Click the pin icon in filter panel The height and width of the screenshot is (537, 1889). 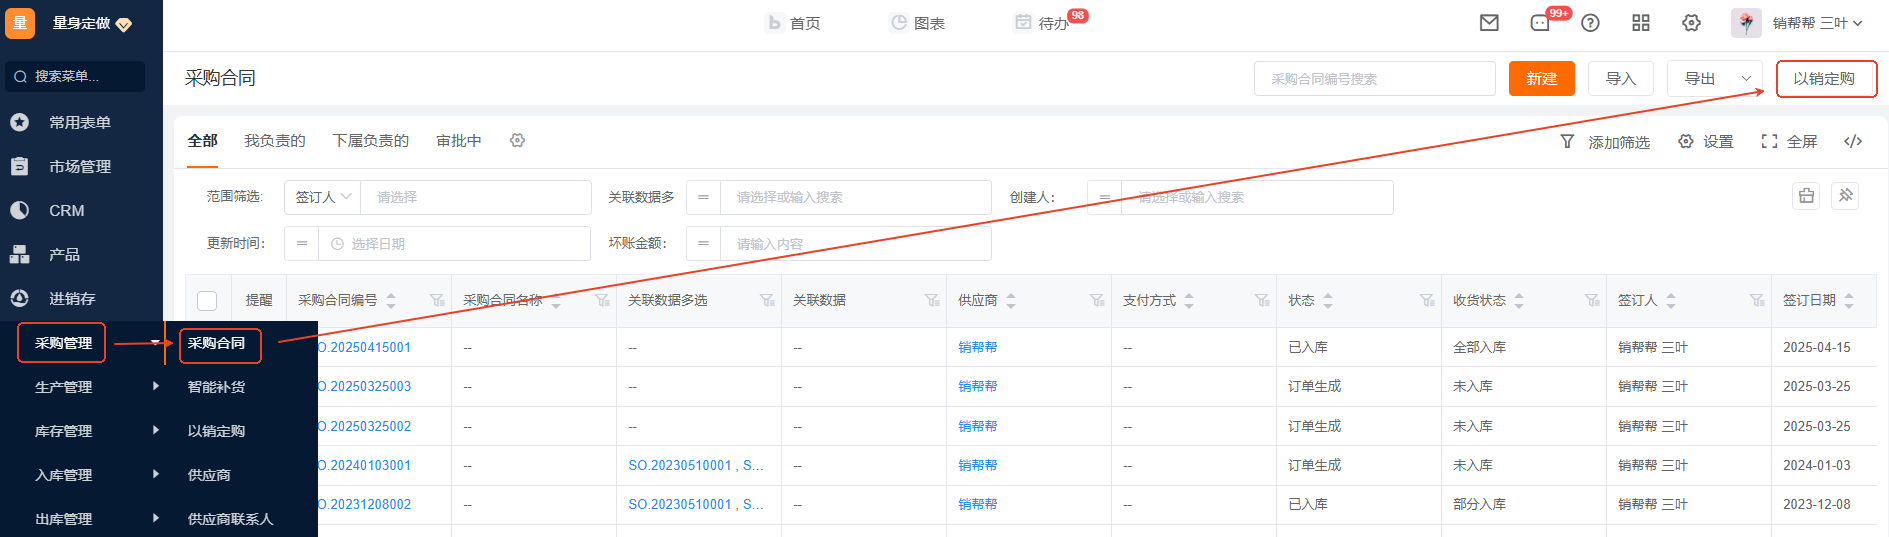click(1845, 196)
